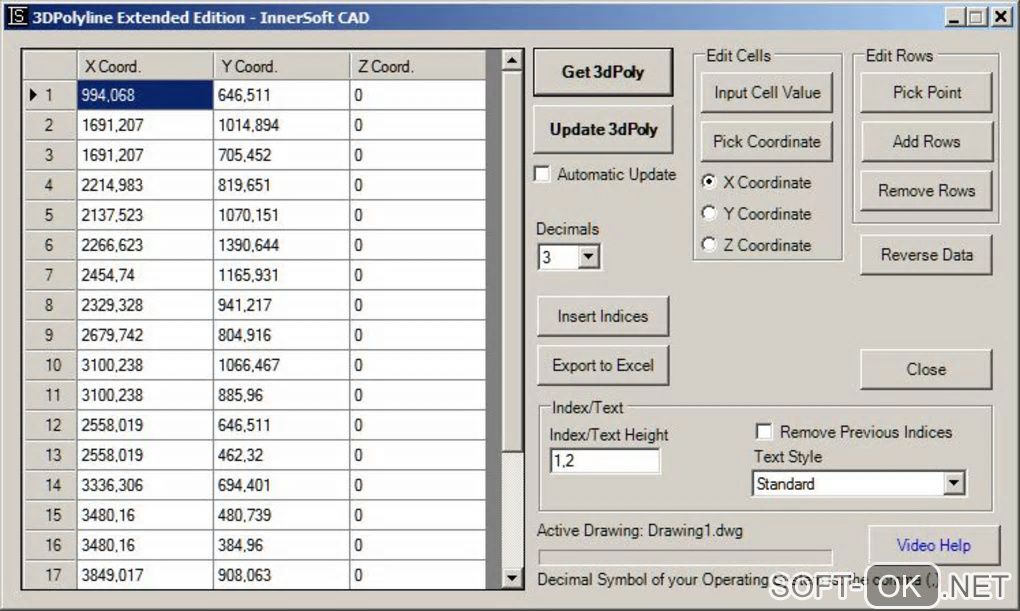Click Export to Excel button
The height and width of the screenshot is (611, 1020).
click(603, 366)
